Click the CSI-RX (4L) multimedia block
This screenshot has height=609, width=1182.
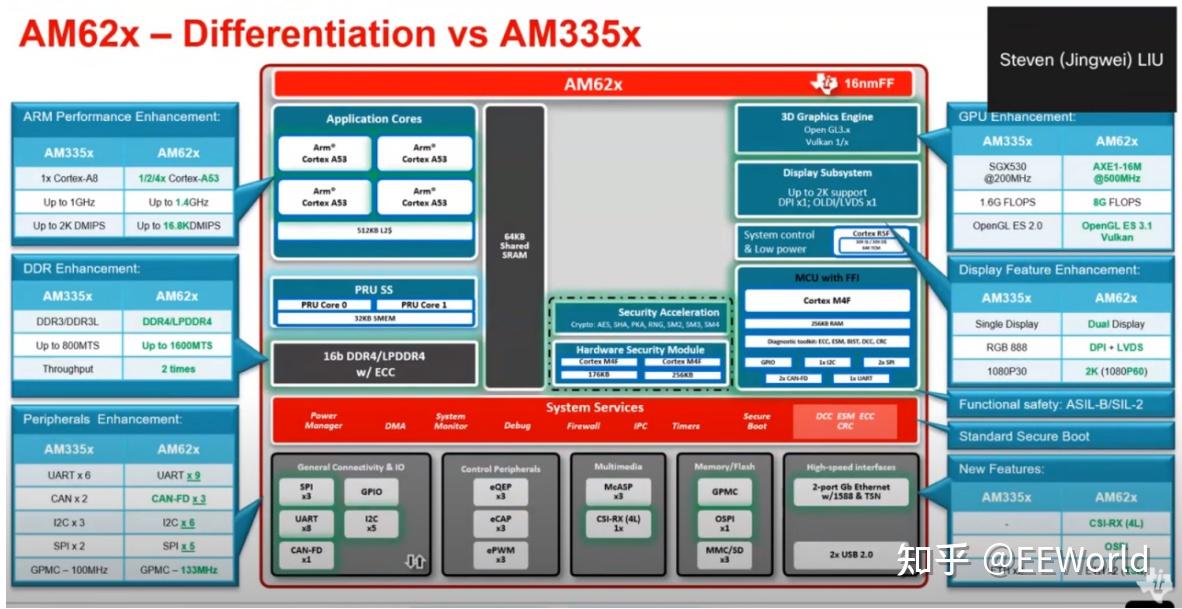click(x=618, y=523)
